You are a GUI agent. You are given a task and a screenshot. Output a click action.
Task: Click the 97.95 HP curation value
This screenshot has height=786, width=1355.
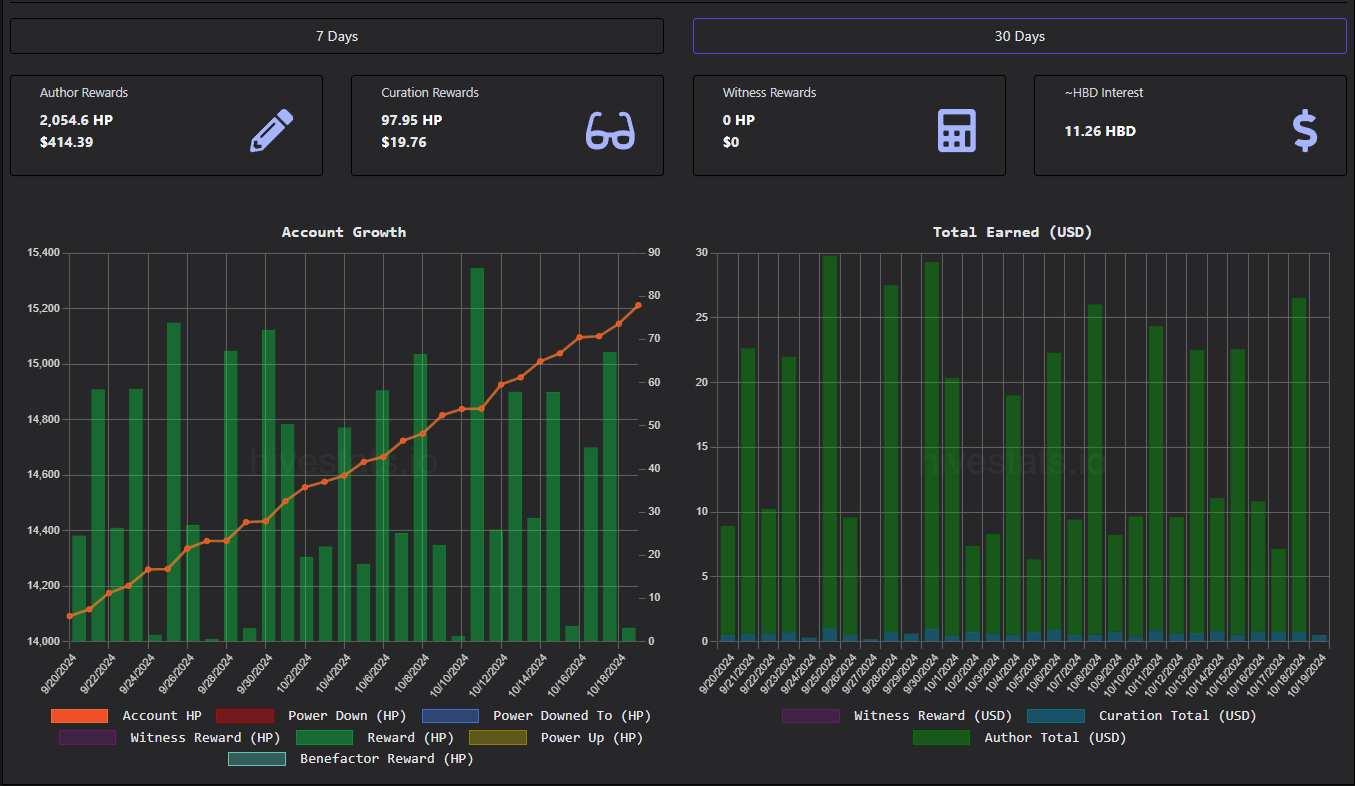(x=412, y=120)
